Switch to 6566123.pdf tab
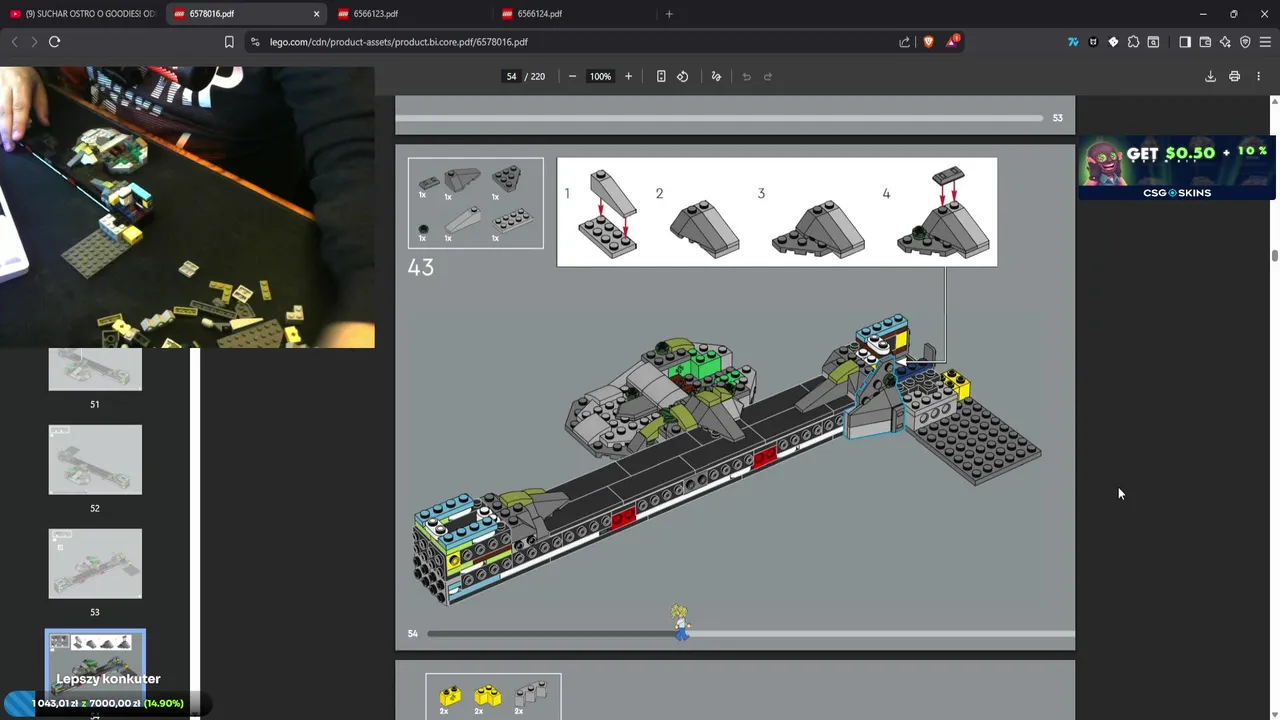The image size is (1280, 720). [x=410, y=14]
